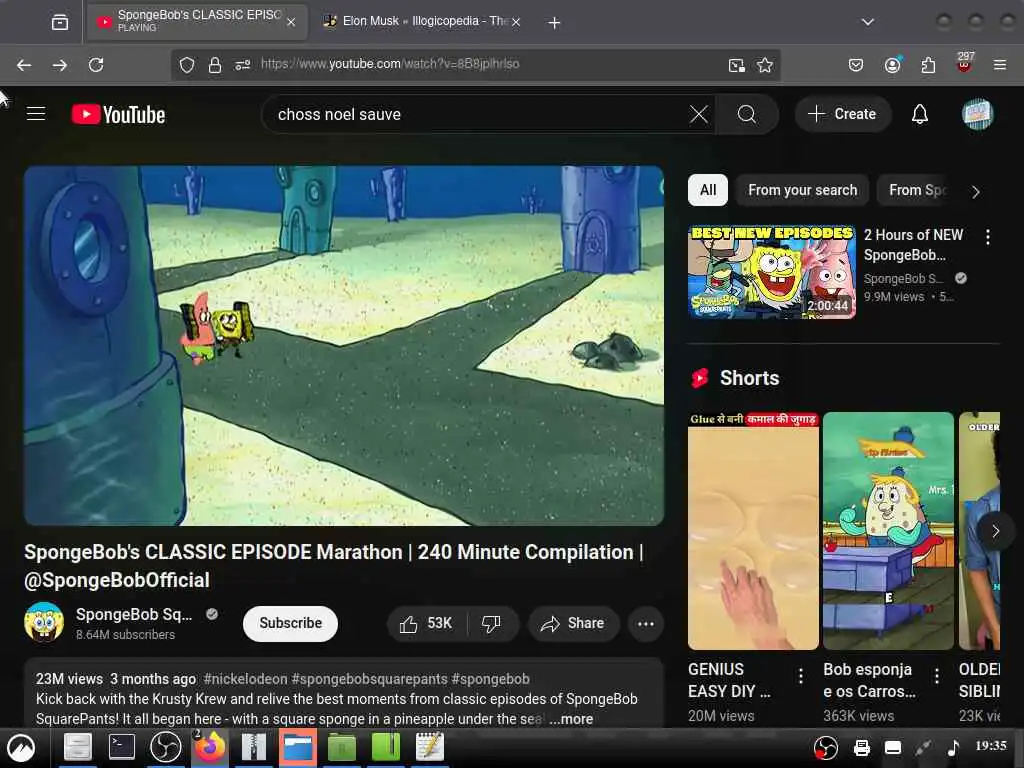Open the account avatar menu
This screenshot has height=768, width=1024.
point(977,114)
